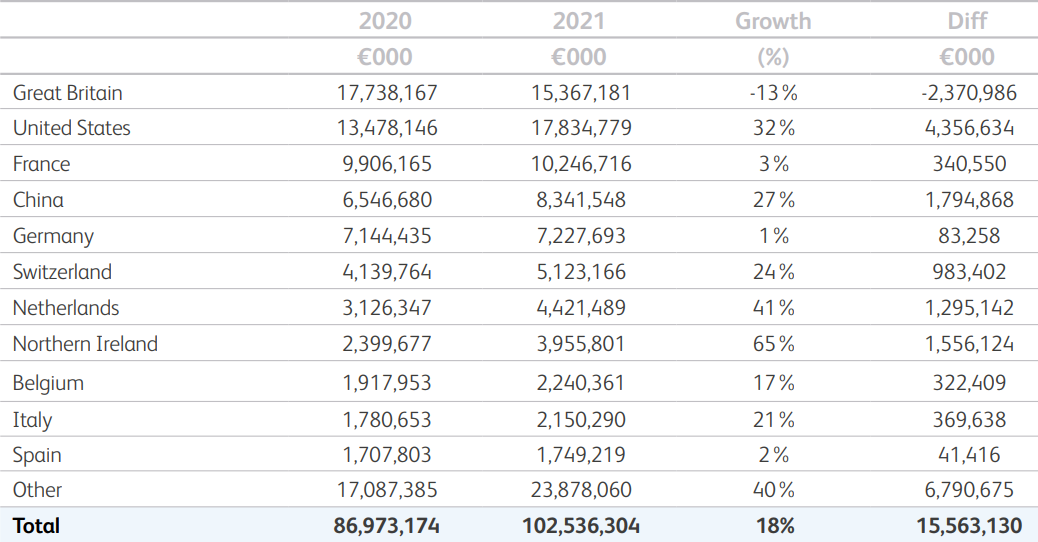Click the 2021 column header

click(579, 21)
